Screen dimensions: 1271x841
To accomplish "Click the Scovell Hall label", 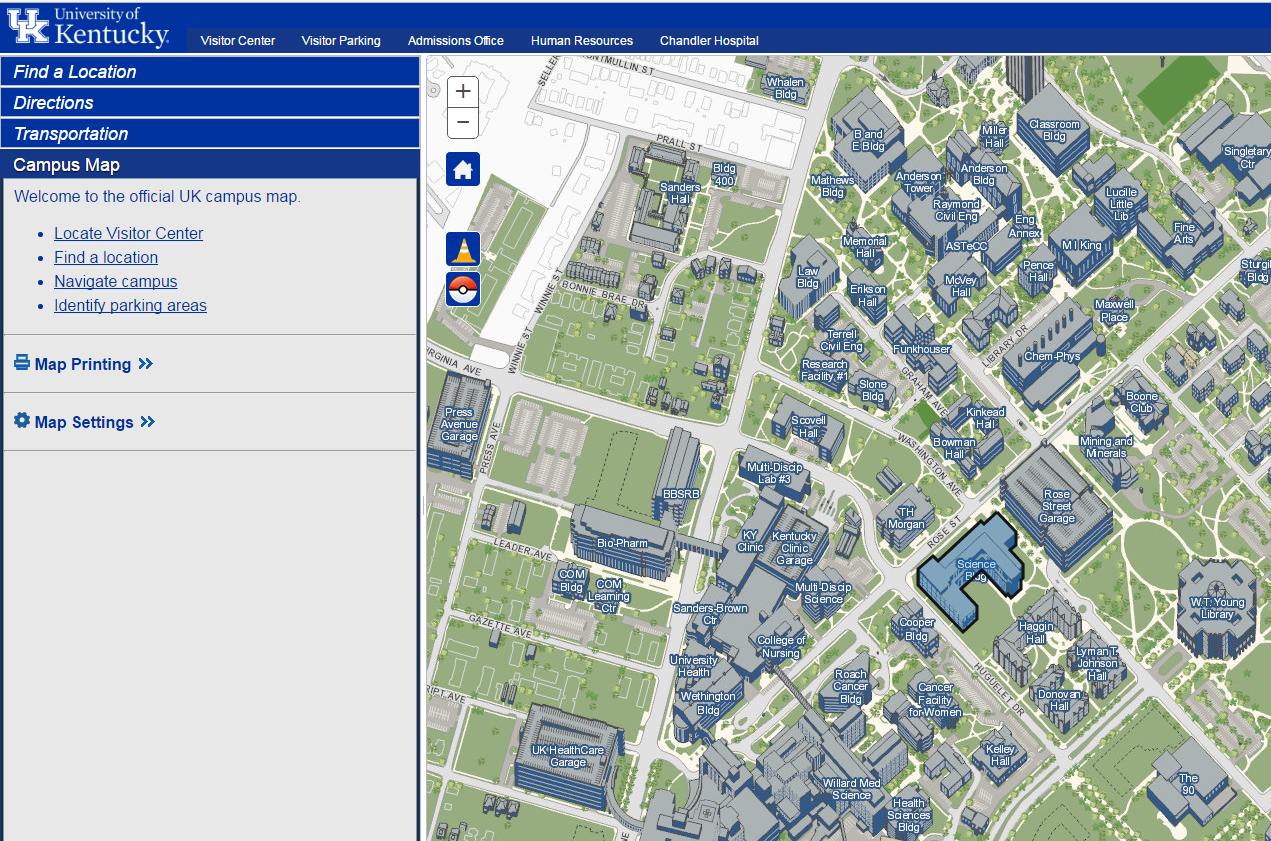I will [x=809, y=427].
